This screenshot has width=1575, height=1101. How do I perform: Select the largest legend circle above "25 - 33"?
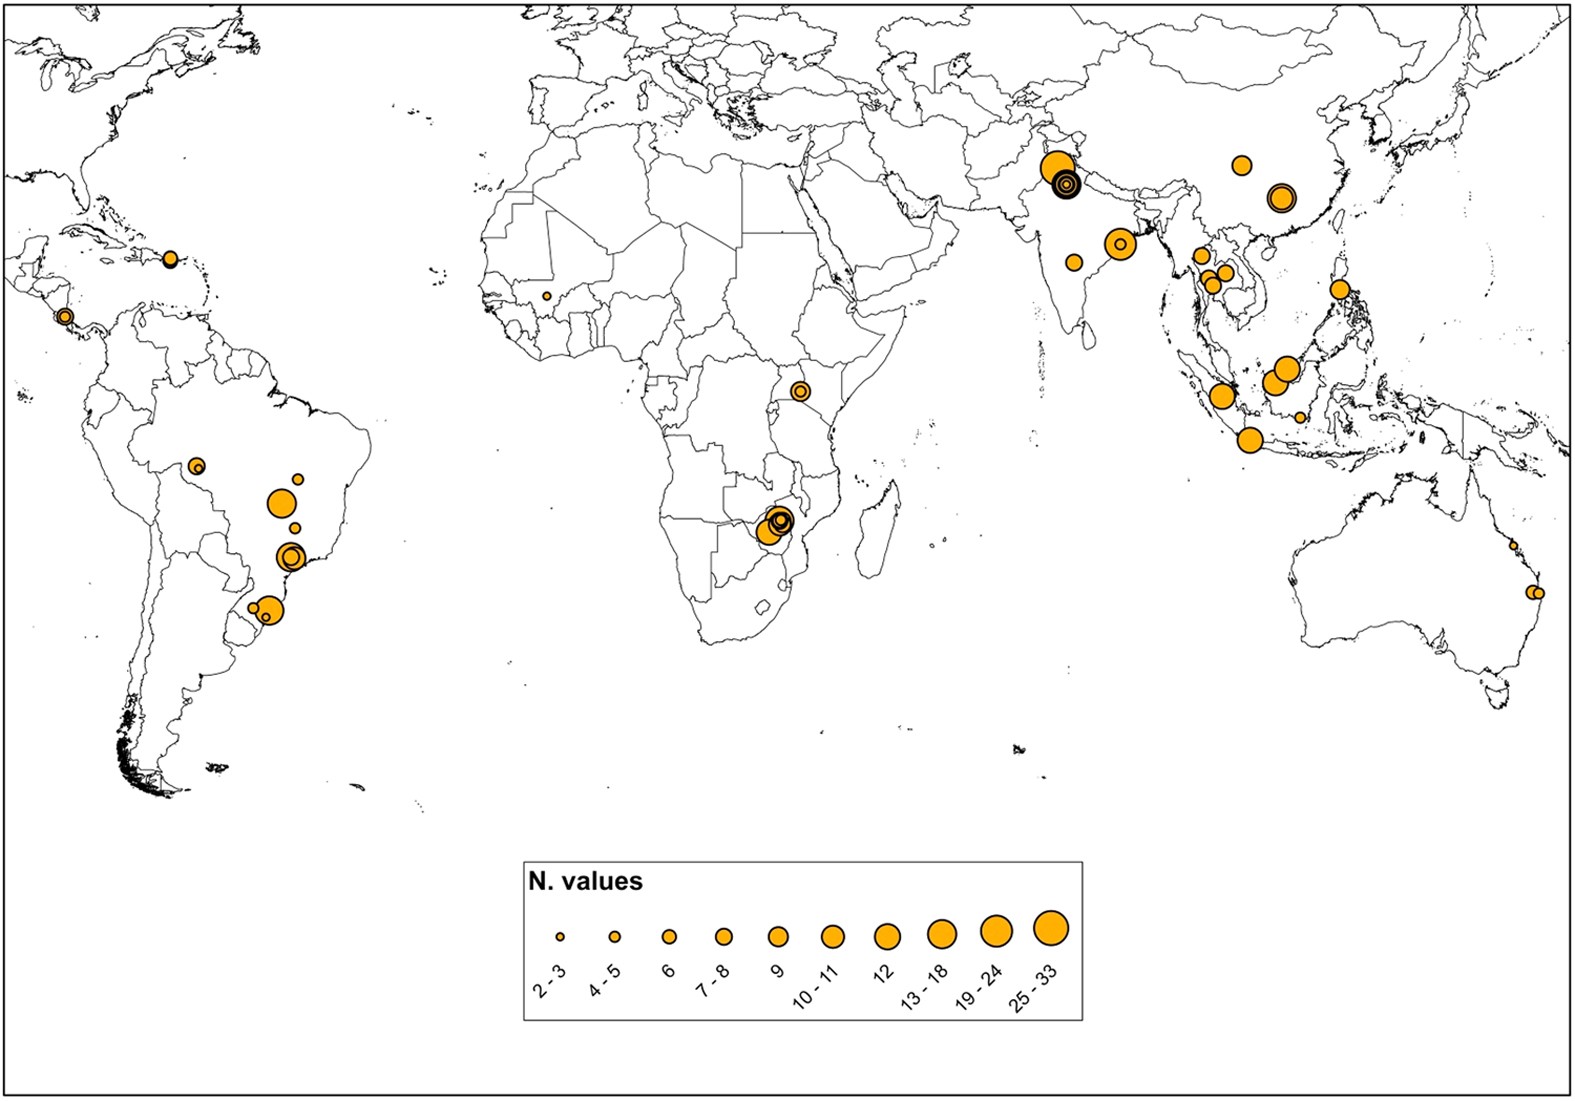coord(1051,929)
